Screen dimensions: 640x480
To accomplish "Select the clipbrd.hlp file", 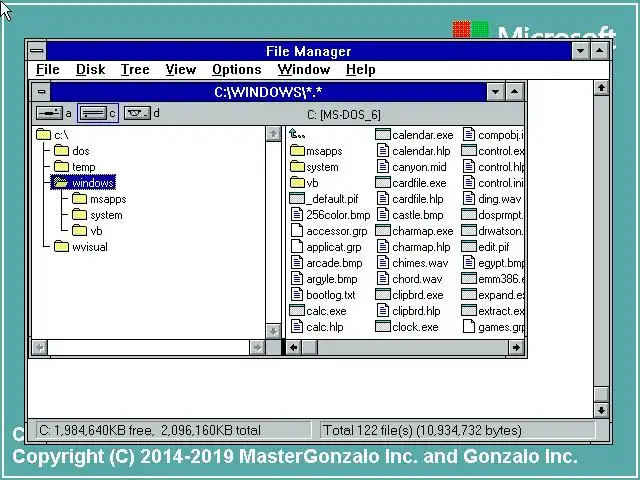I will [409, 311].
